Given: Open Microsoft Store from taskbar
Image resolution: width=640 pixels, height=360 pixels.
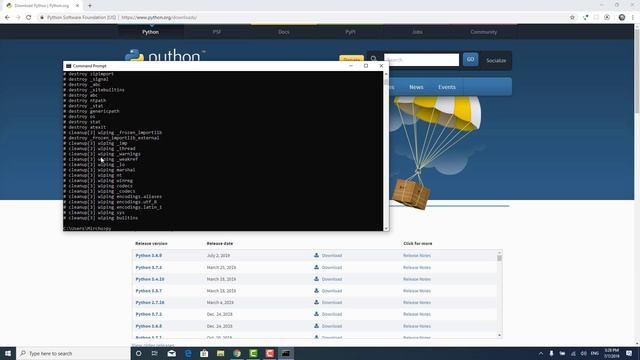Looking at the screenshot, I should [x=204, y=353].
